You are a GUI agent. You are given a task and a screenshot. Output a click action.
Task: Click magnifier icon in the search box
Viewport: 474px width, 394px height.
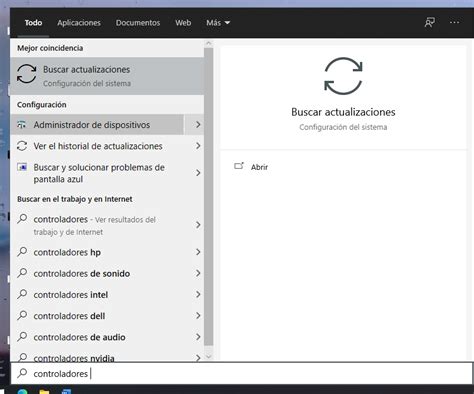(x=22, y=373)
